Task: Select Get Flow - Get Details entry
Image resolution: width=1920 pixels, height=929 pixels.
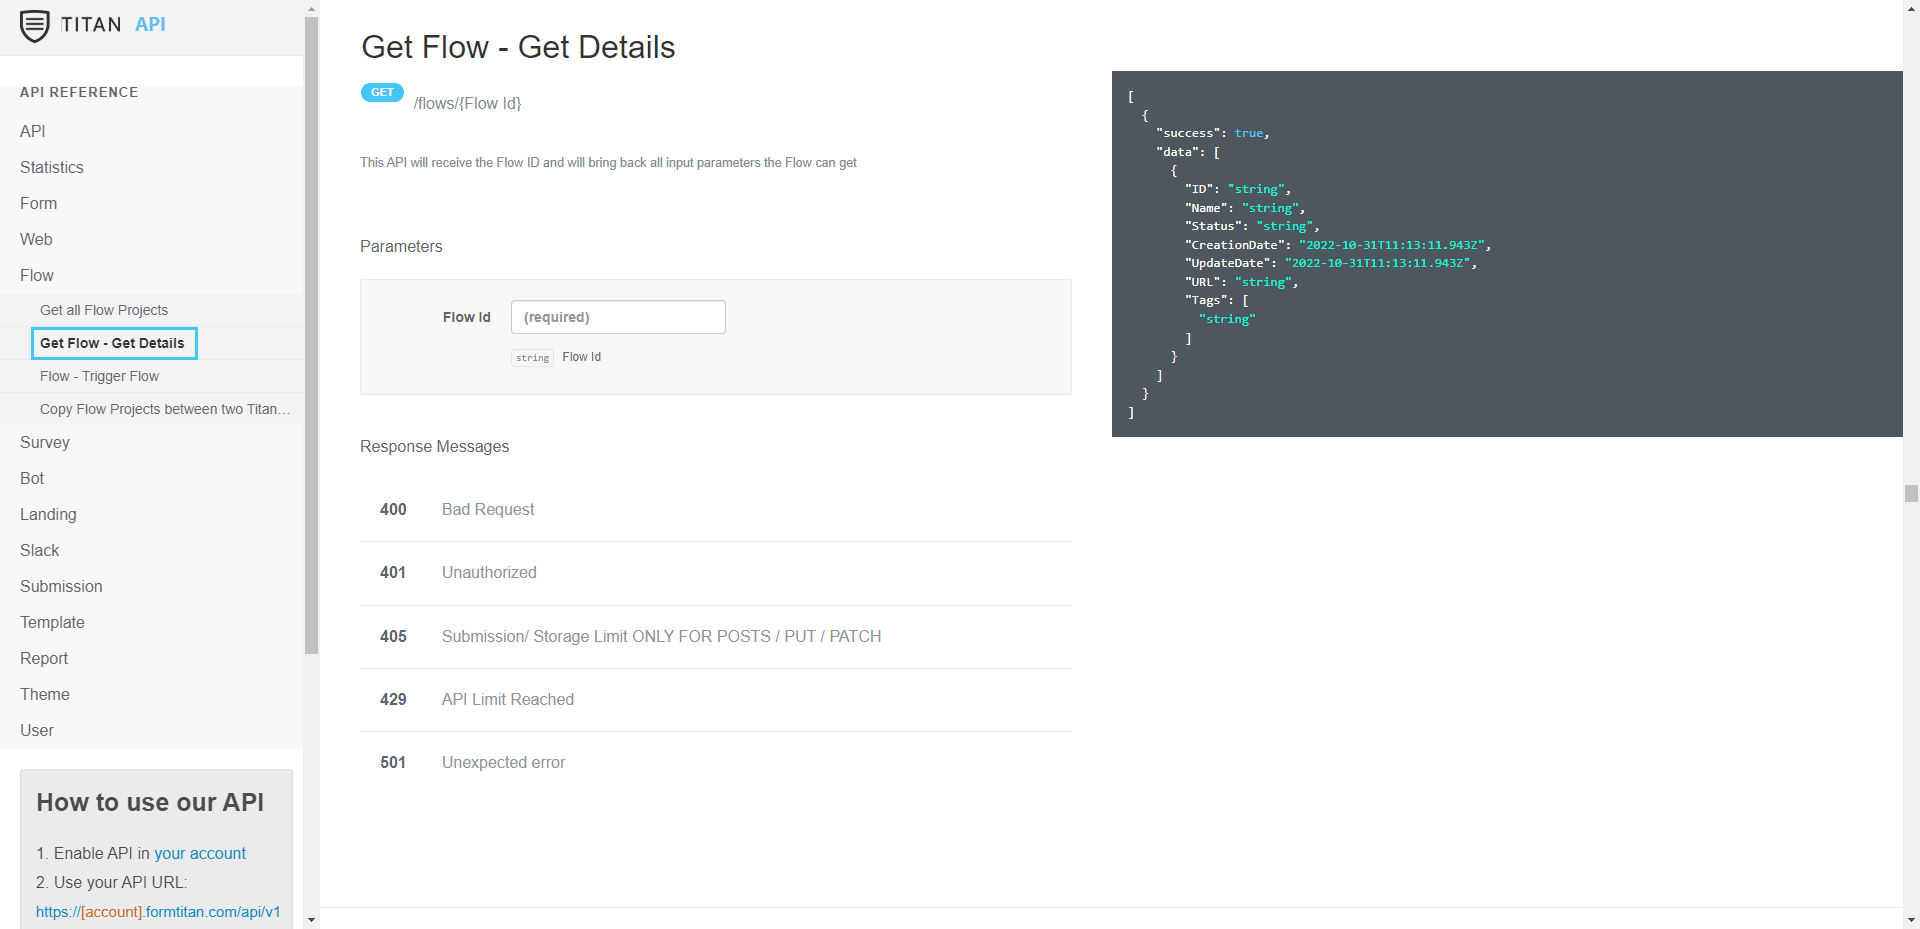Action: tap(113, 343)
